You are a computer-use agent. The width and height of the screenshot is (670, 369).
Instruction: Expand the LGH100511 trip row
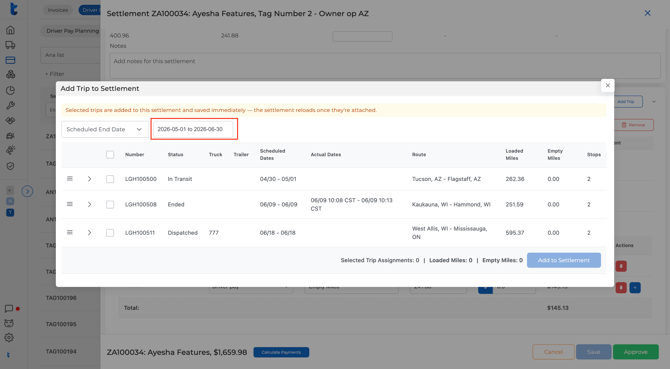point(89,233)
